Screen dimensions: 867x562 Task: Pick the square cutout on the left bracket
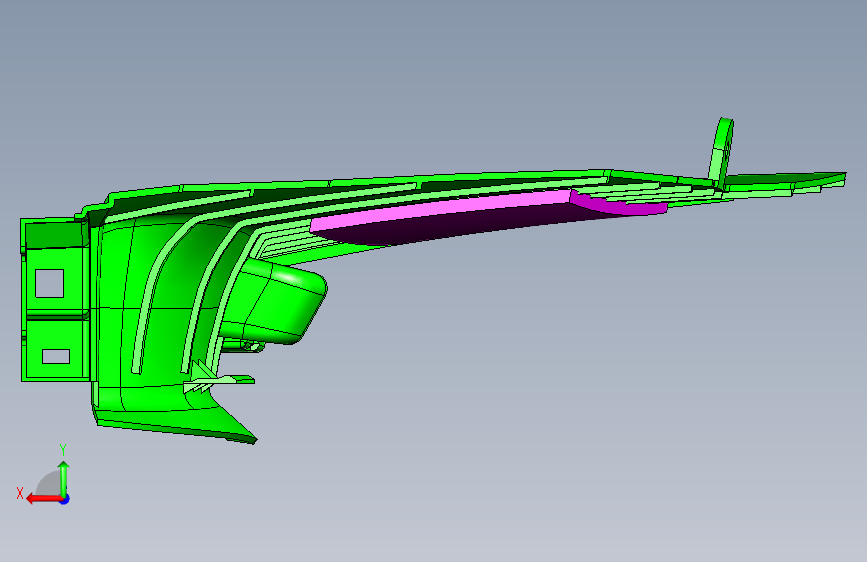click(x=49, y=283)
